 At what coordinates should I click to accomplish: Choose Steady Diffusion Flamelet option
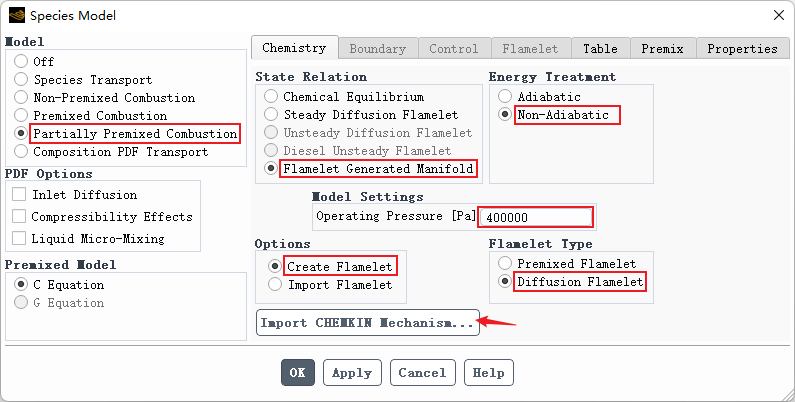[271, 115]
